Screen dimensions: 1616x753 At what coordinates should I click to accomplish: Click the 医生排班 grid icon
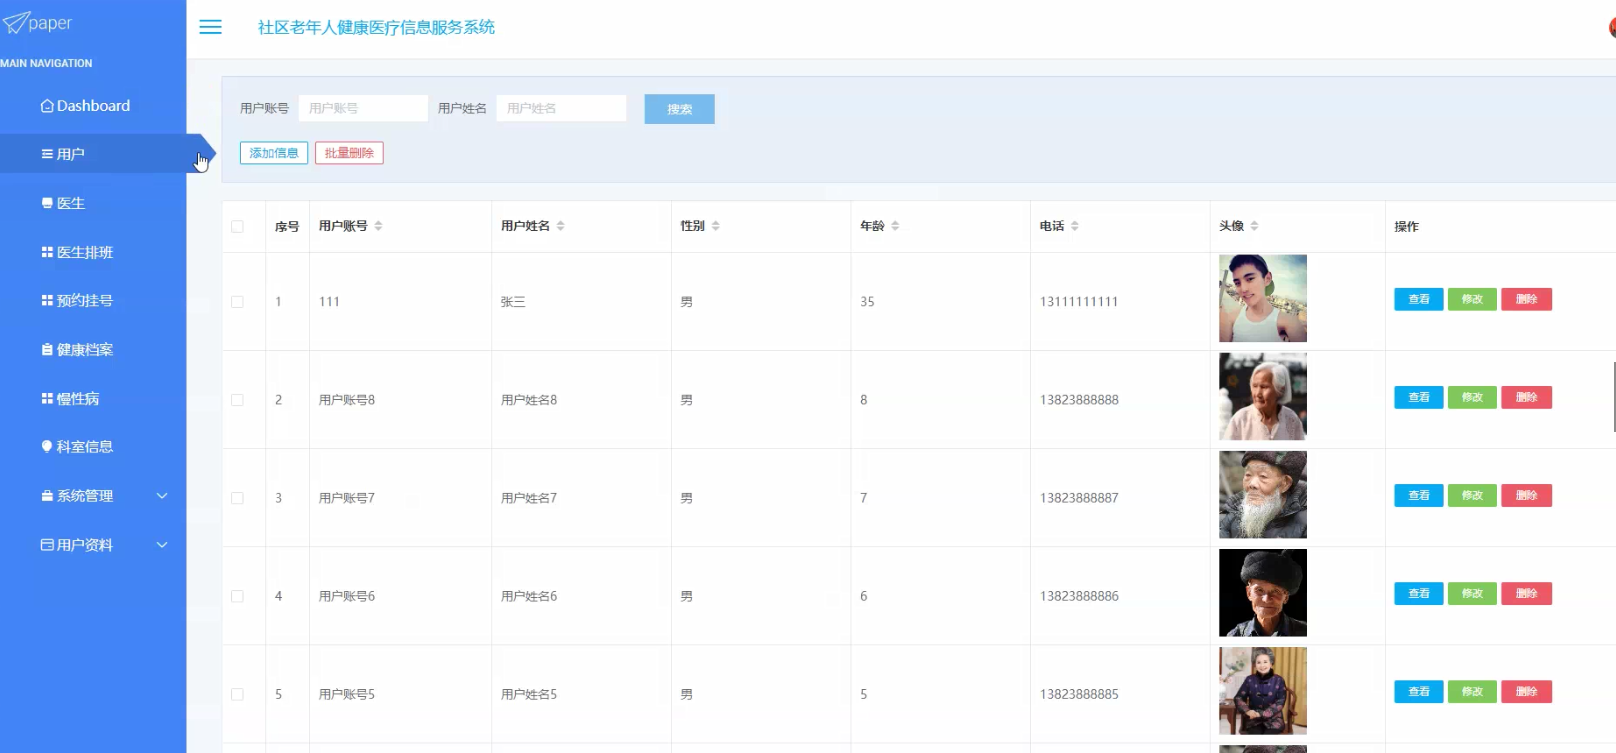[x=47, y=252]
